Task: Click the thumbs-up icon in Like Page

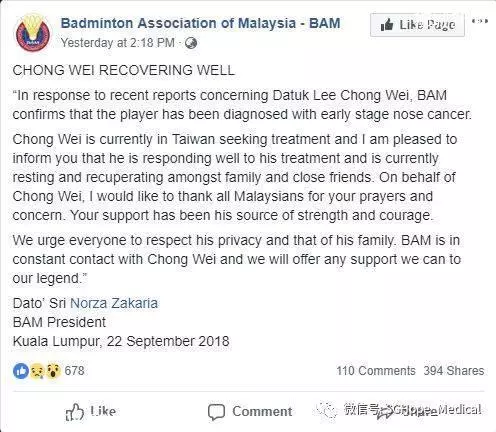Action: point(387,25)
